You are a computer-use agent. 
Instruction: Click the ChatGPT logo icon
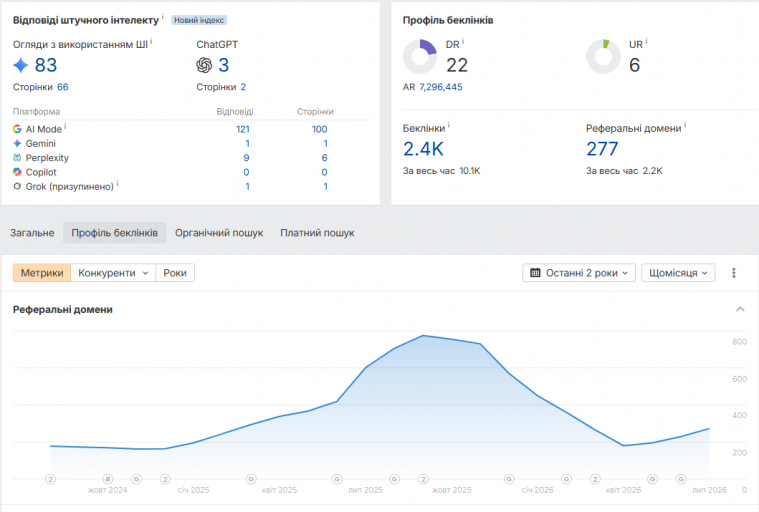click(204, 65)
